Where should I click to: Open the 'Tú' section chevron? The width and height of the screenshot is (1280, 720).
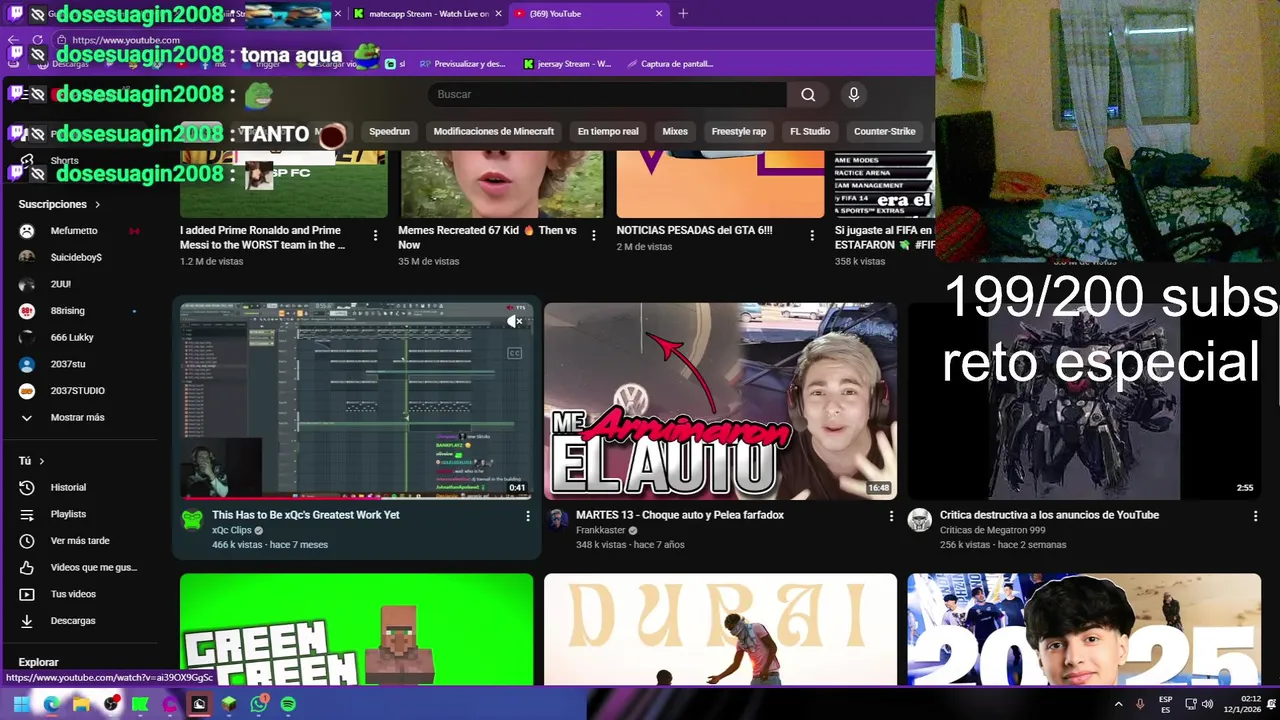pyautogui.click(x=41, y=461)
